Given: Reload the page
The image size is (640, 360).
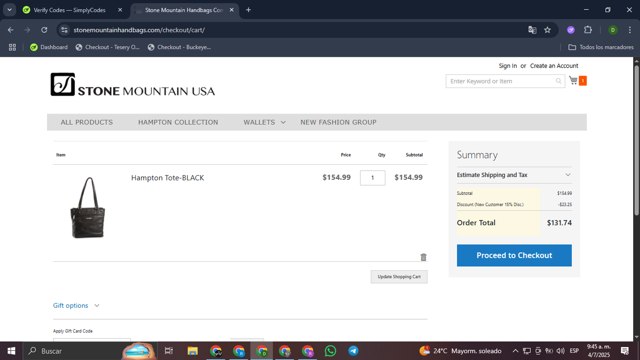Looking at the screenshot, I should click(44, 30).
